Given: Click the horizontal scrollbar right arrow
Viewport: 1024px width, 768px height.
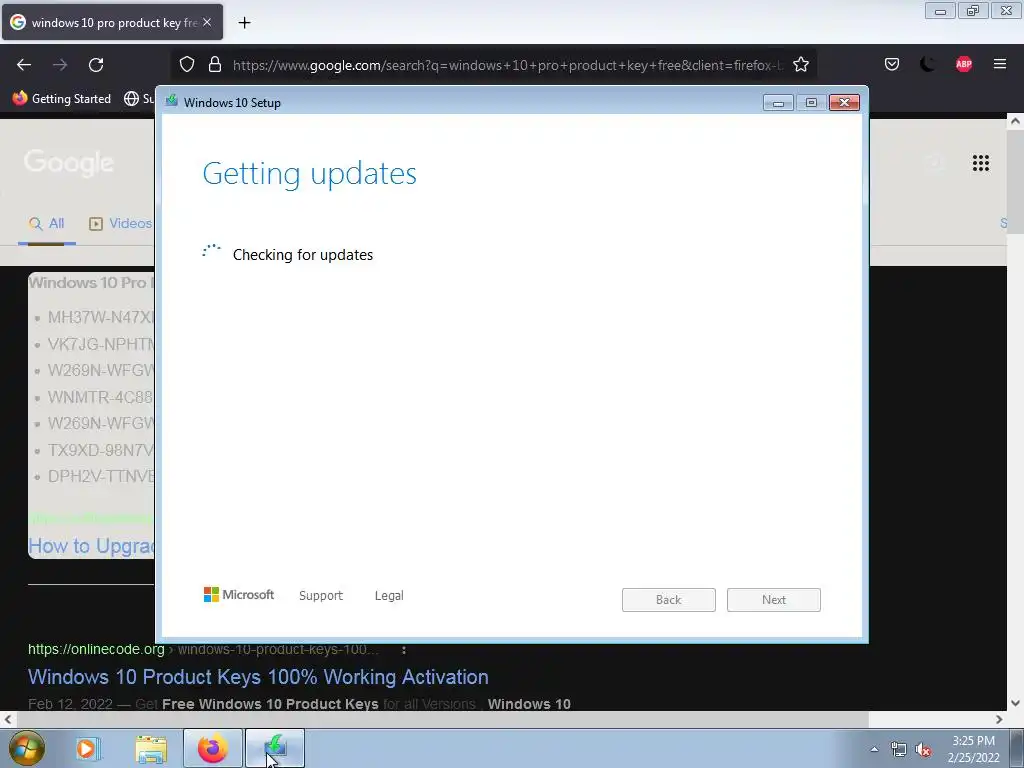Looking at the screenshot, I should [999, 720].
